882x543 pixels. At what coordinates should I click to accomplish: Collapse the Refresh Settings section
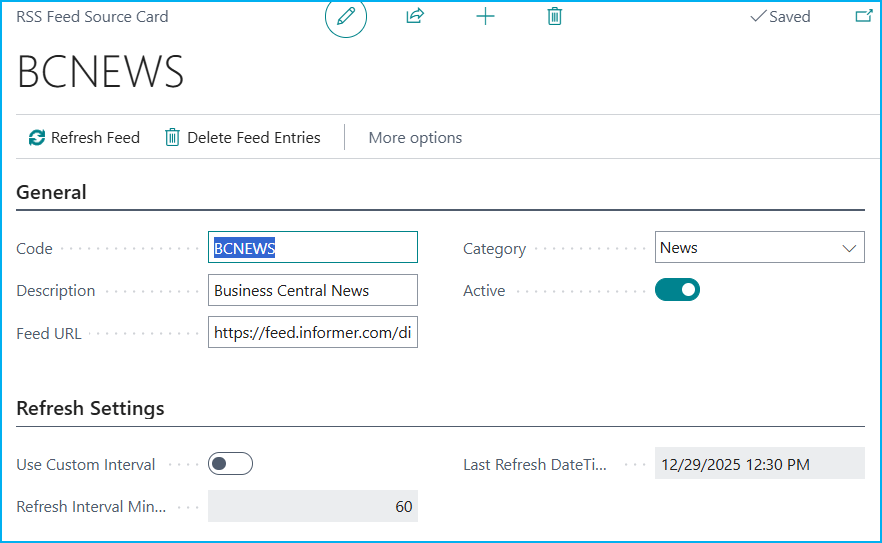point(90,408)
